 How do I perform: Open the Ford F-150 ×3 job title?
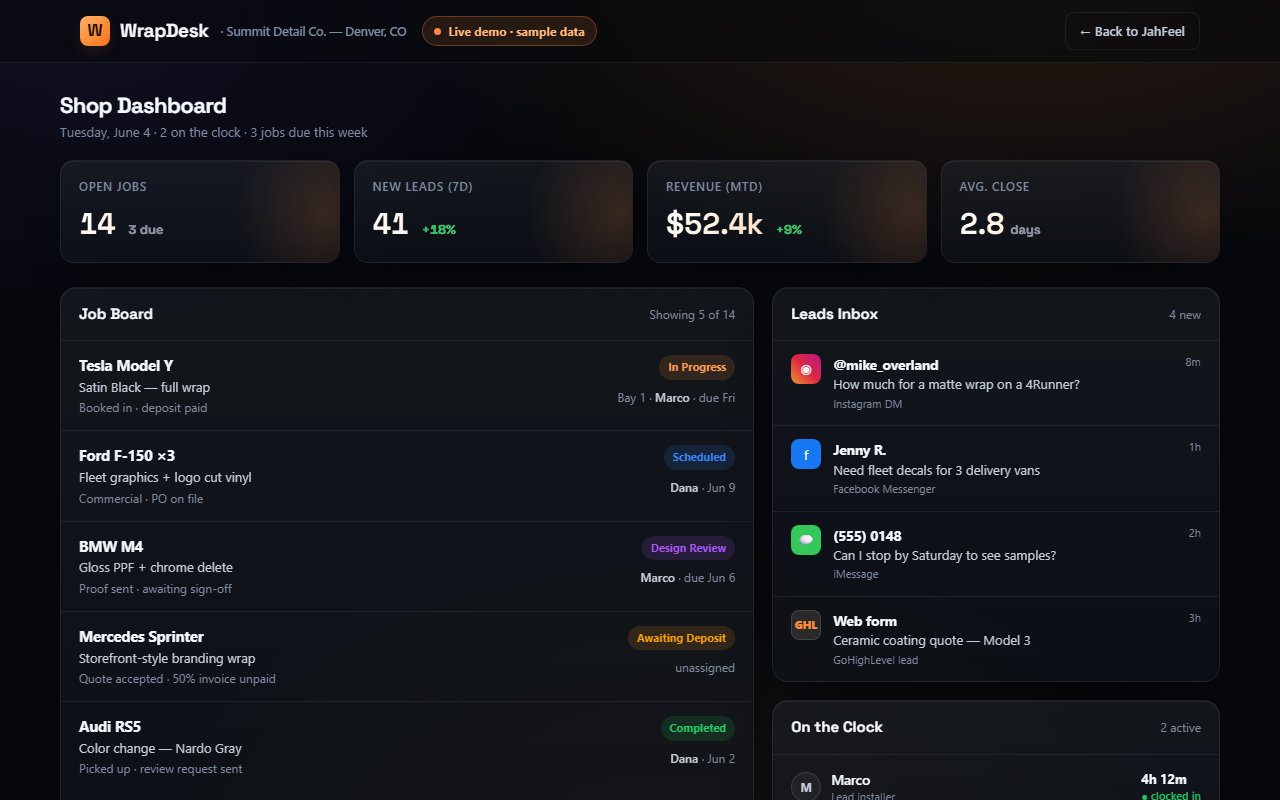(127, 456)
